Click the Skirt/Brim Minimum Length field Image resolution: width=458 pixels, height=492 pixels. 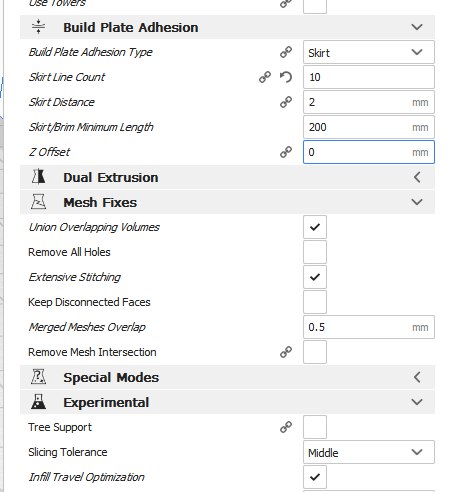pyautogui.click(x=369, y=127)
